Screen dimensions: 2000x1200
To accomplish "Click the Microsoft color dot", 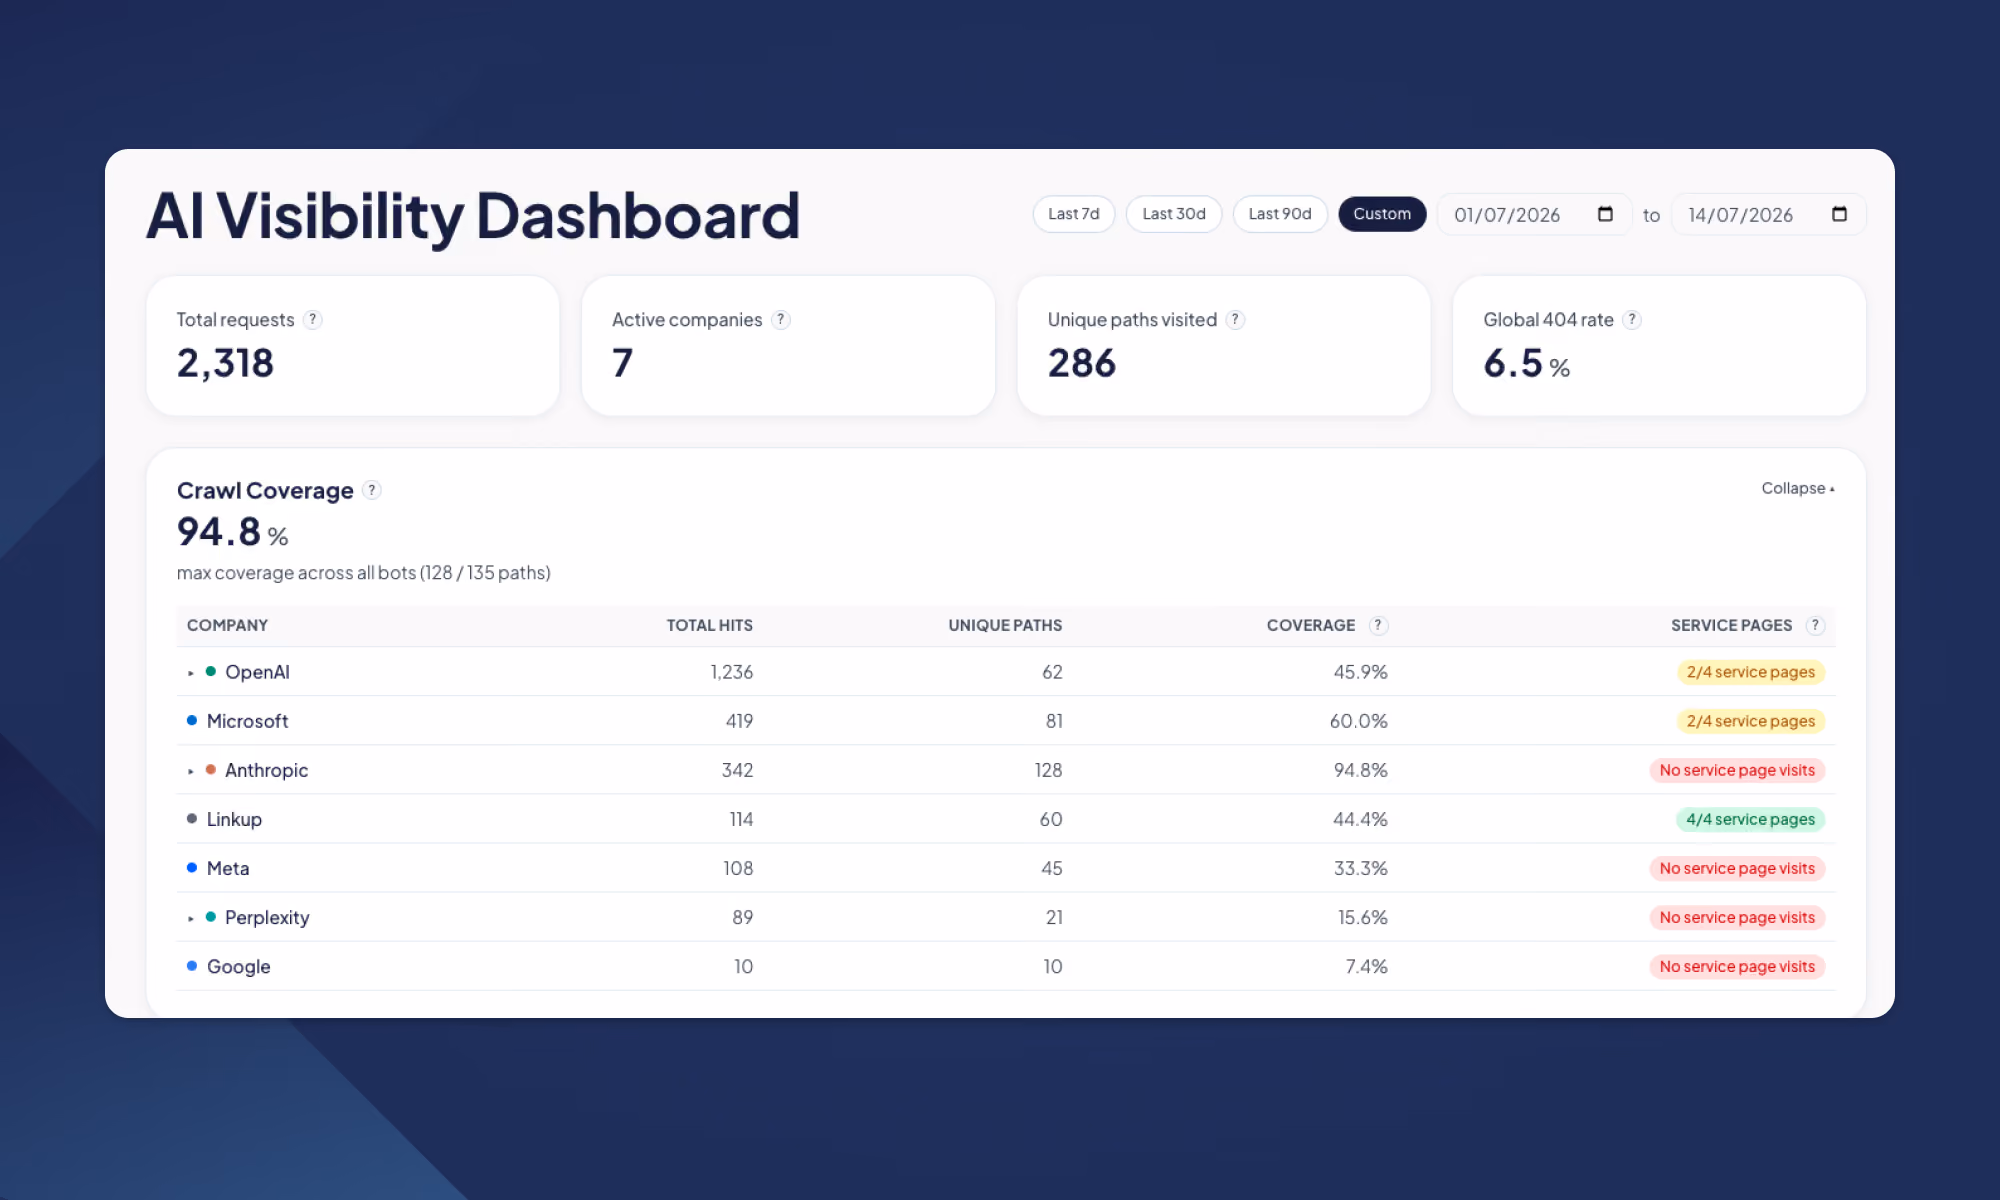I will pos(192,720).
